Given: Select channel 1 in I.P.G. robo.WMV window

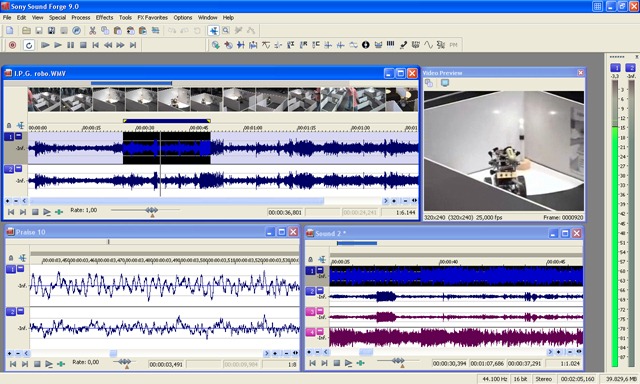Looking at the screenshot, I should [9, 137].
